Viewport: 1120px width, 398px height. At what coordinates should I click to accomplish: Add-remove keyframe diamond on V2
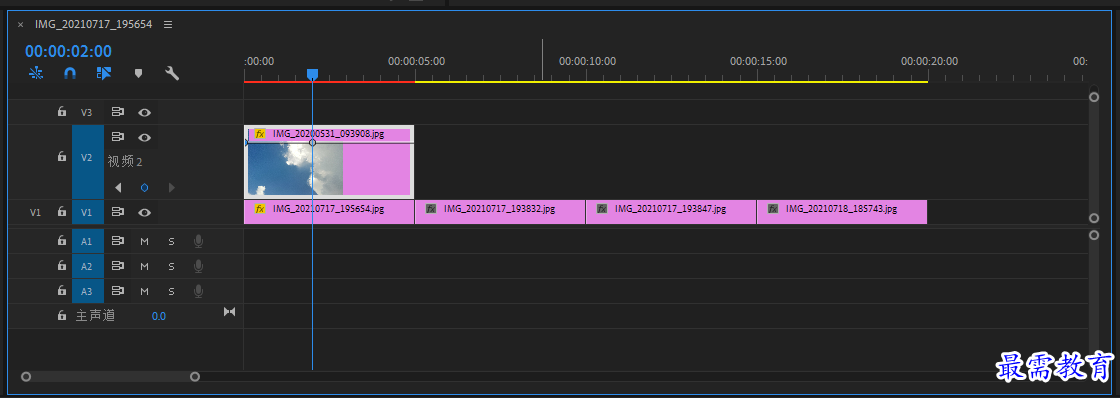coord(144,188)
